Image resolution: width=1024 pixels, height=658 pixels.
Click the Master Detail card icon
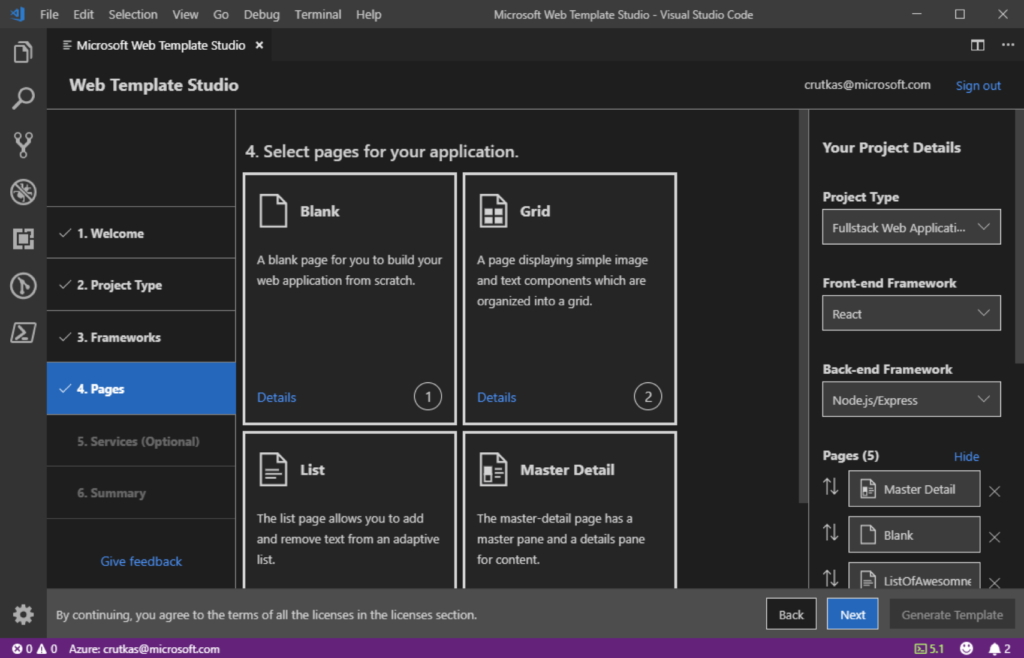493,469
